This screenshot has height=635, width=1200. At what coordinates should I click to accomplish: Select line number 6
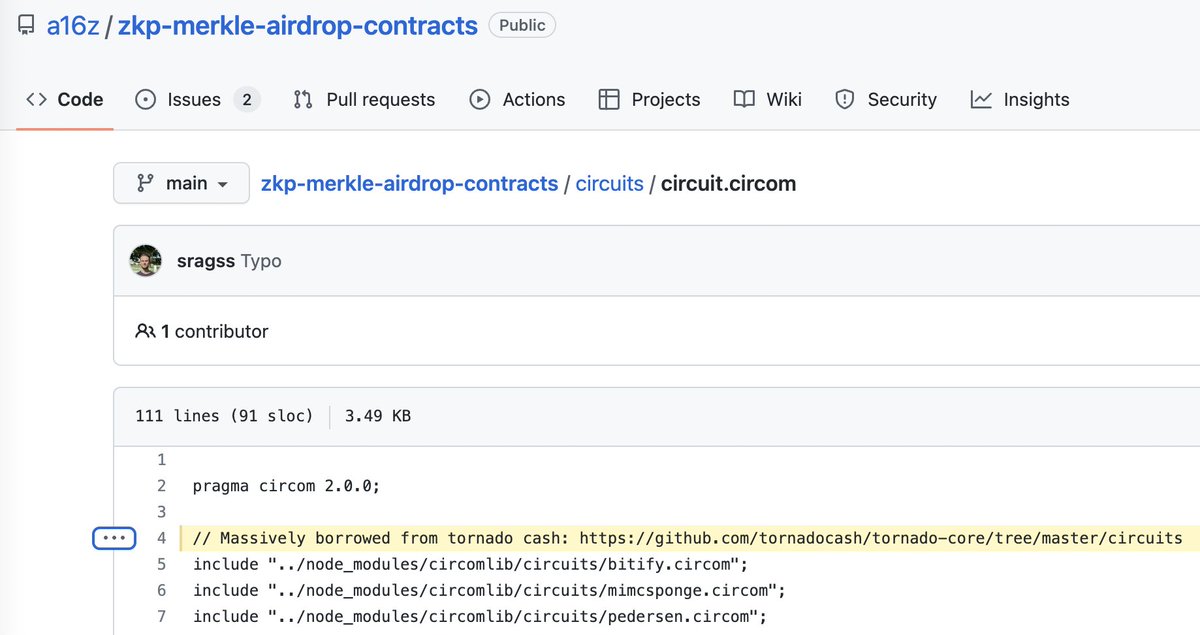click(160, 590)
